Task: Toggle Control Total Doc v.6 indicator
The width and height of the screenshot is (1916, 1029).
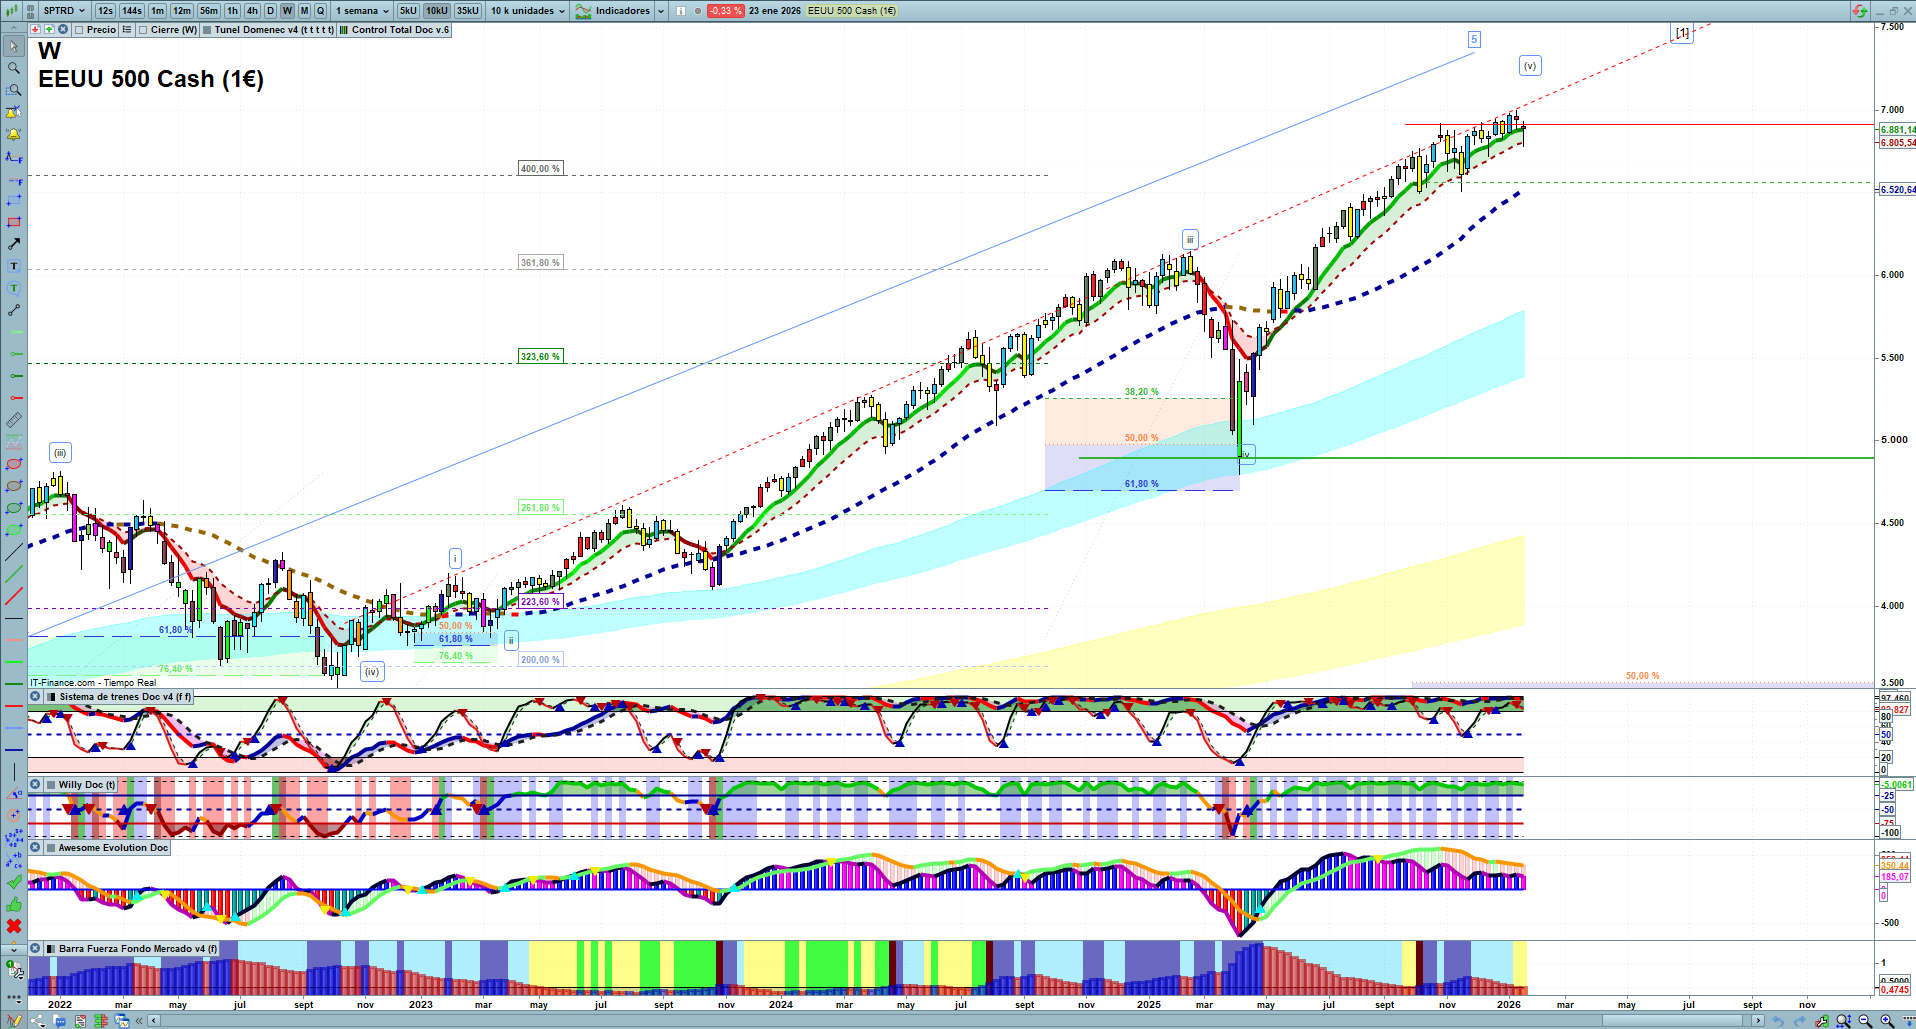Action: tap(344, 30)
